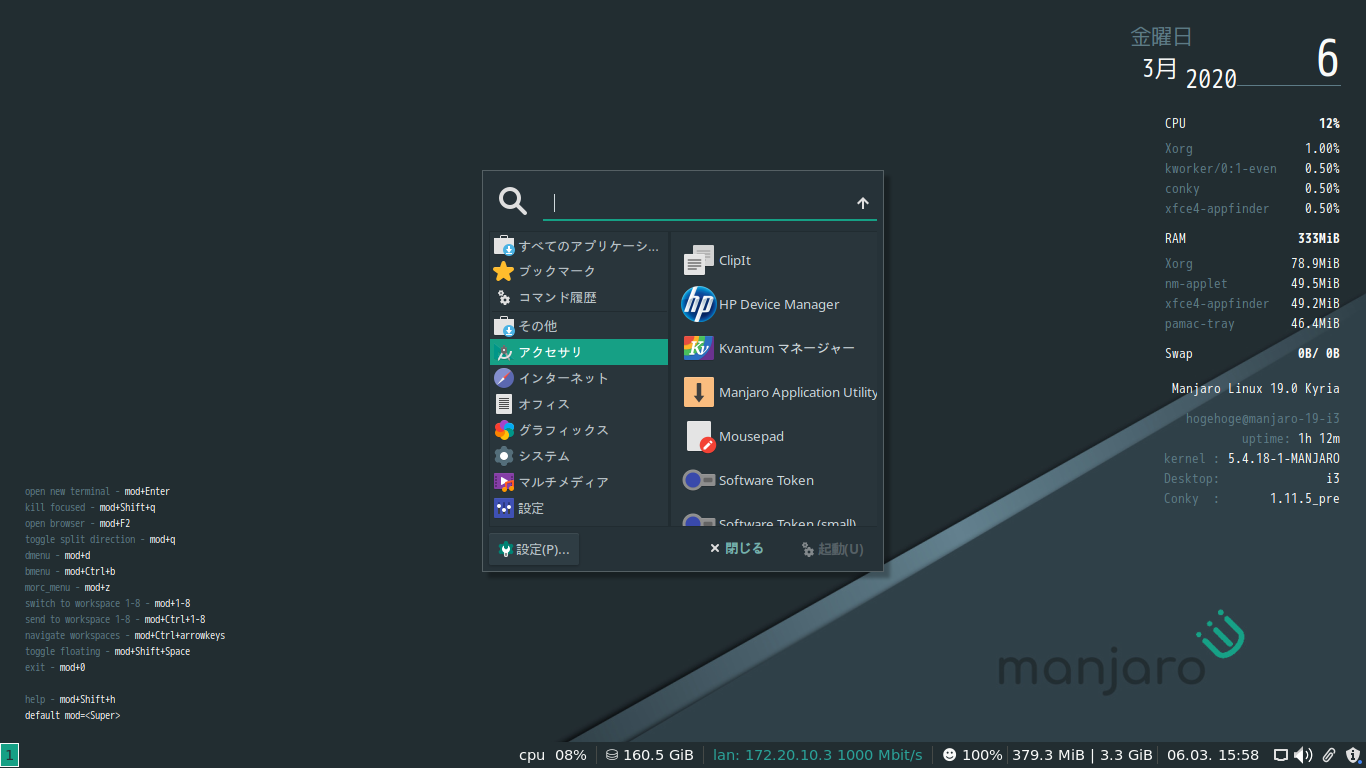This screenshot has height=768, width=1366.
Task: Open Kvantum マネージャー
Action: tap(775, 348)
